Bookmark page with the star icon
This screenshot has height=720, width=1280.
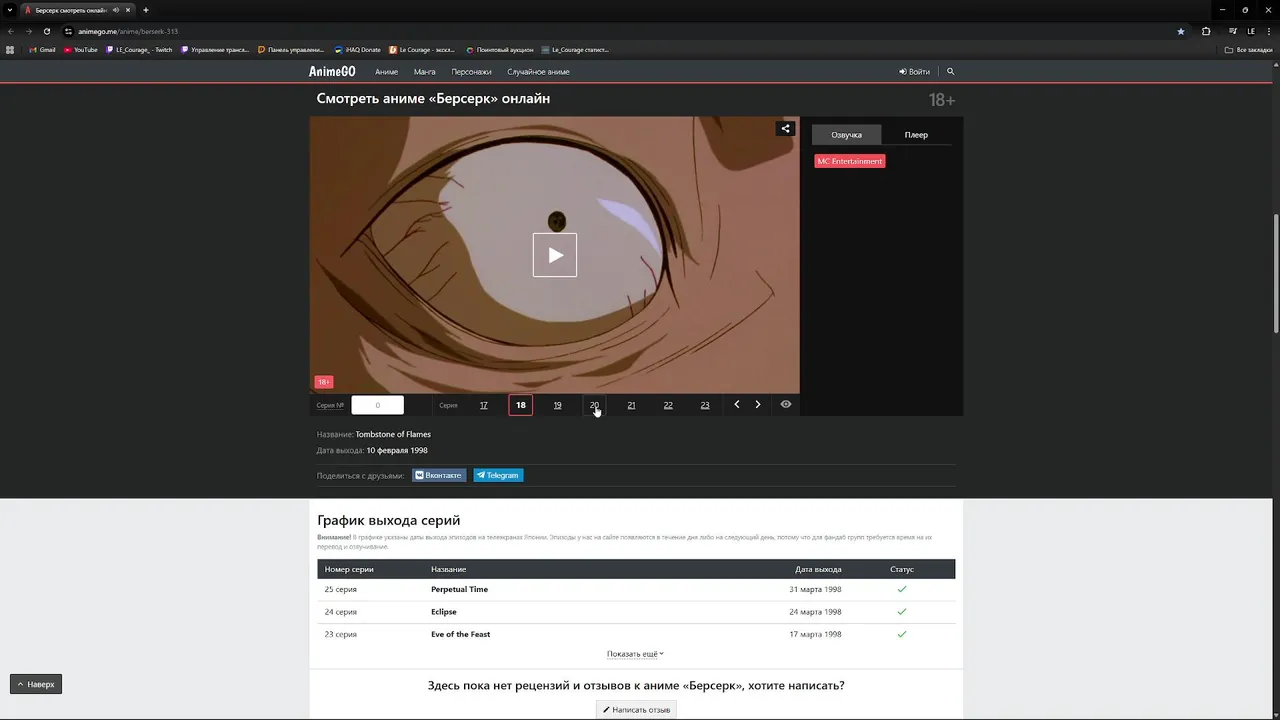click(x=1181, y=31)
